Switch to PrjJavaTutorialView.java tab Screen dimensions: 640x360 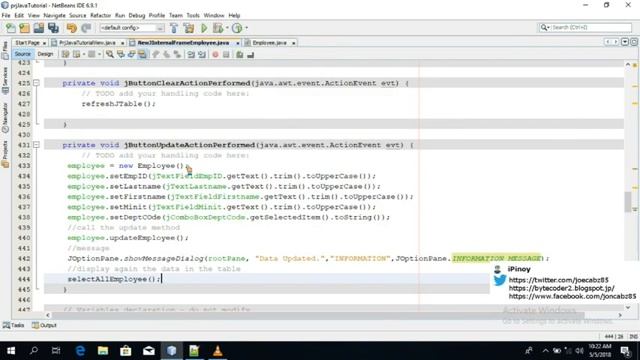click(87, 43)
